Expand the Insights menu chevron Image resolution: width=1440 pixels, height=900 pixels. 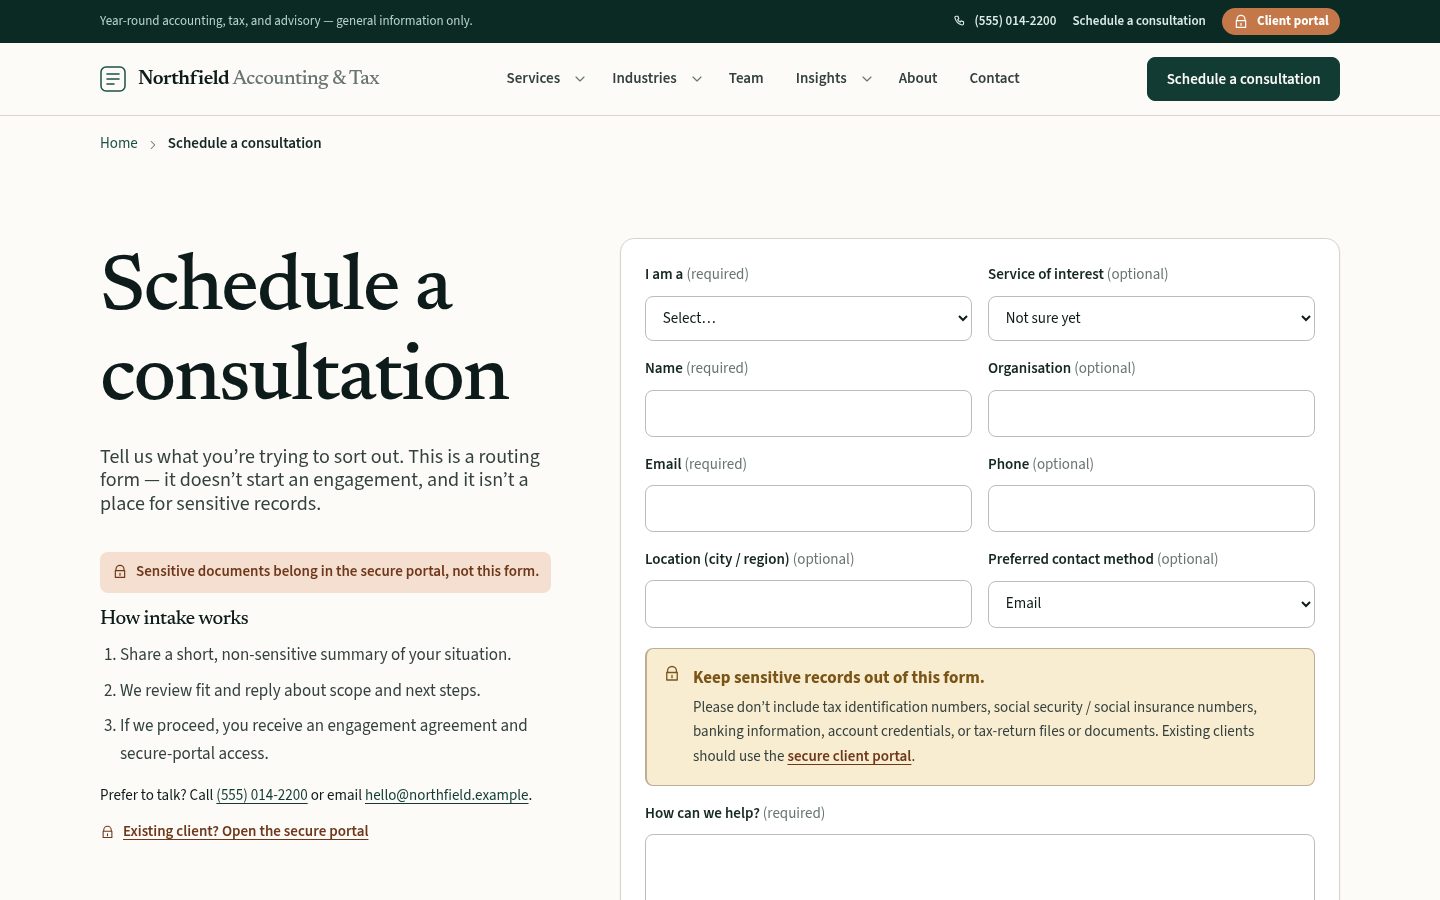coord(867,79)
